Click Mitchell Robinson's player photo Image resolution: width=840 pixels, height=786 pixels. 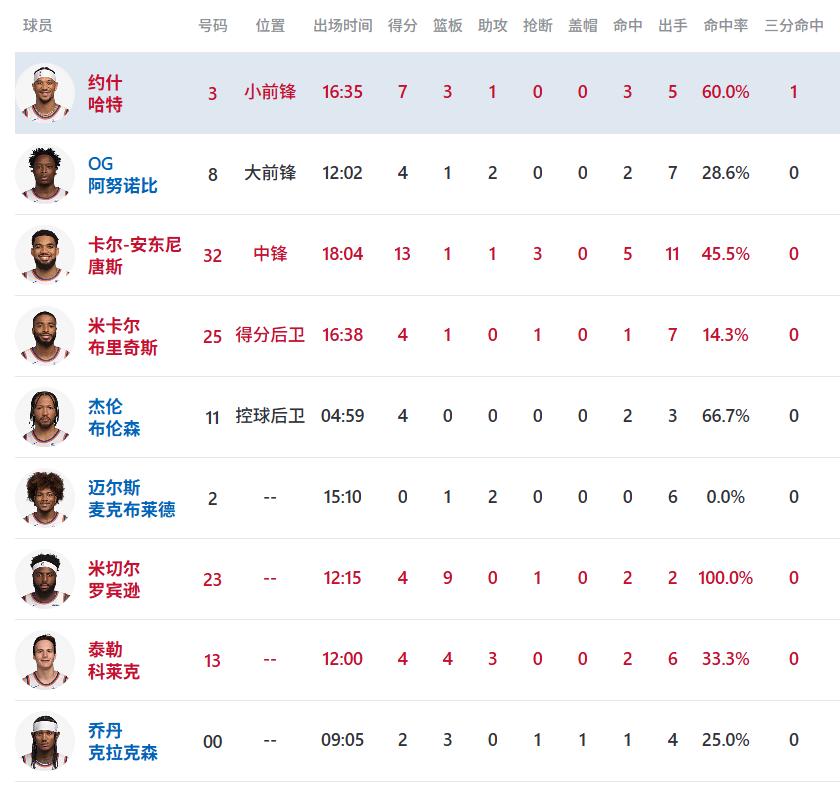[45, 579]
